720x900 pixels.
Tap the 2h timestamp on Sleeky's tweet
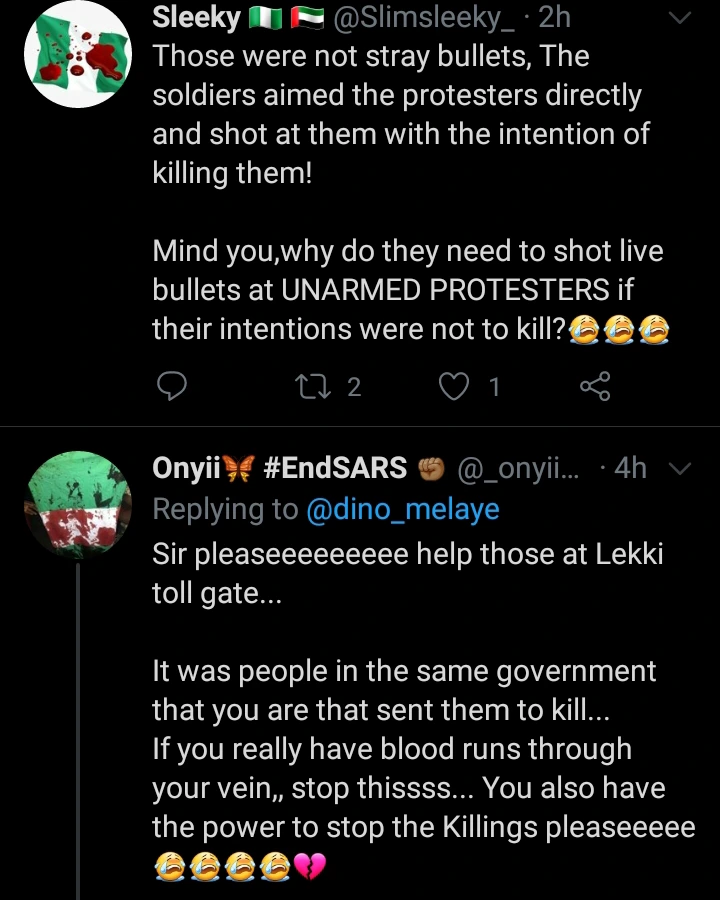pos(554,17)
